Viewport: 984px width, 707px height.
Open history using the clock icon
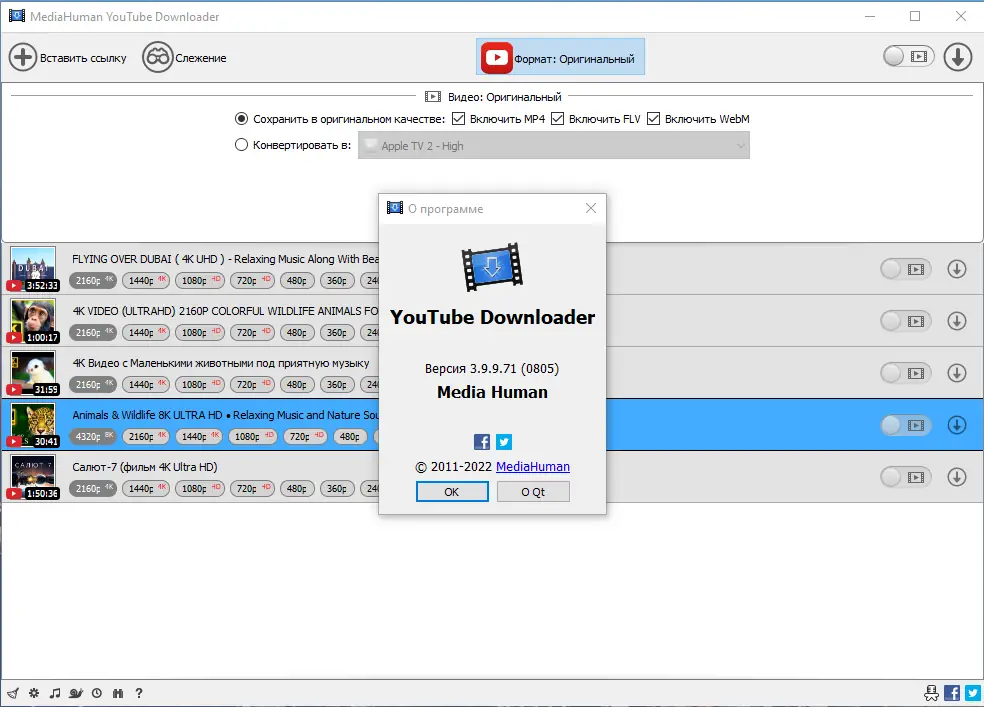pos(97,693)
